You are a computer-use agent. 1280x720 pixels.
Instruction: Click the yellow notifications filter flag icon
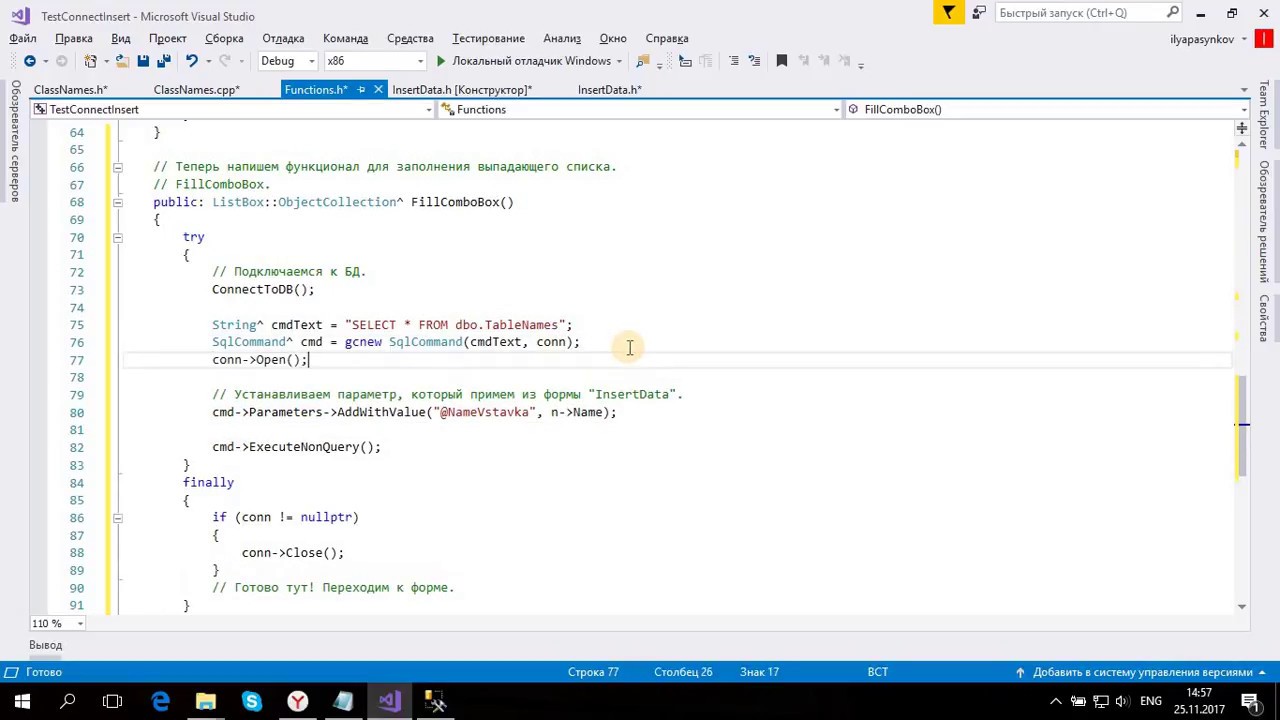948,12
